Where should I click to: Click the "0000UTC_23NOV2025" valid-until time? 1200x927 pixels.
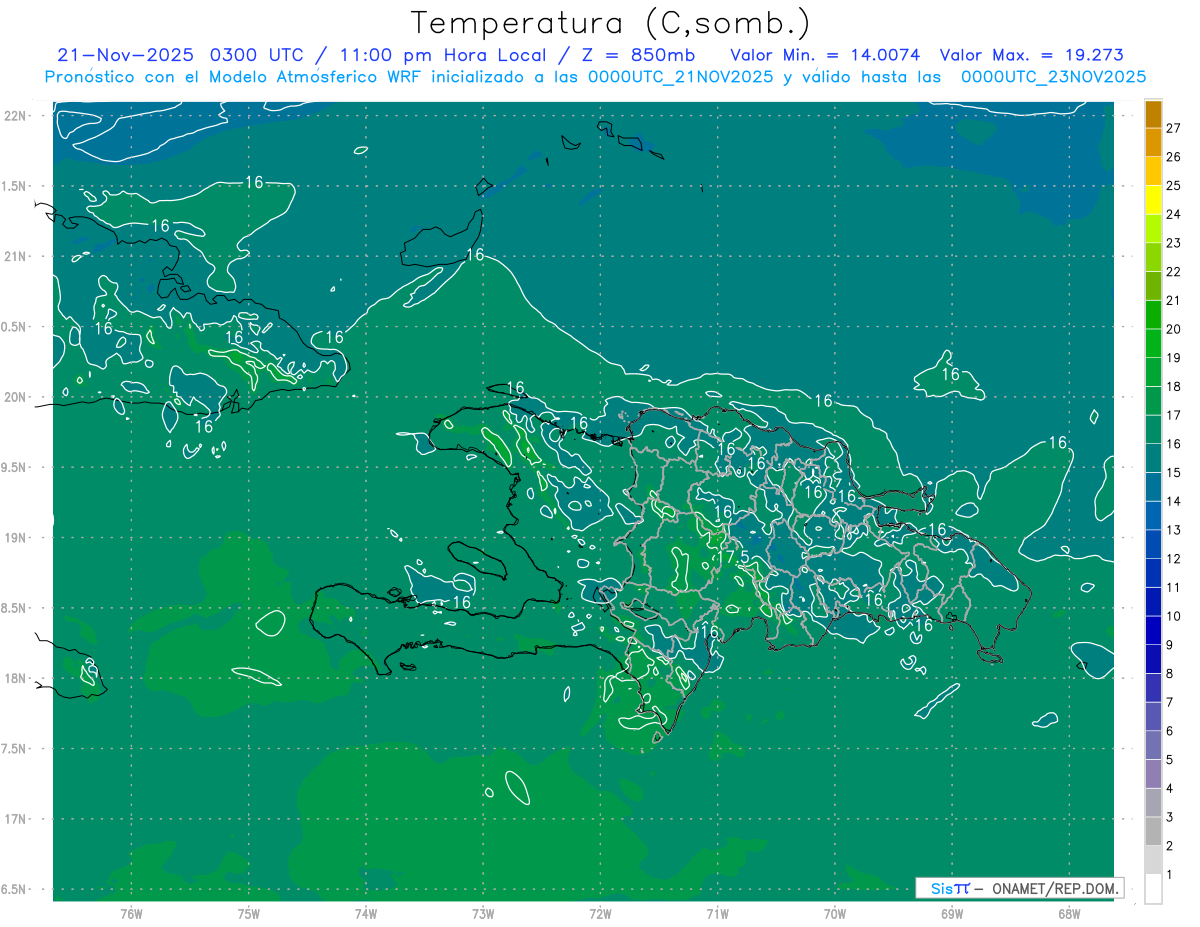click(x=1053, y=77)
